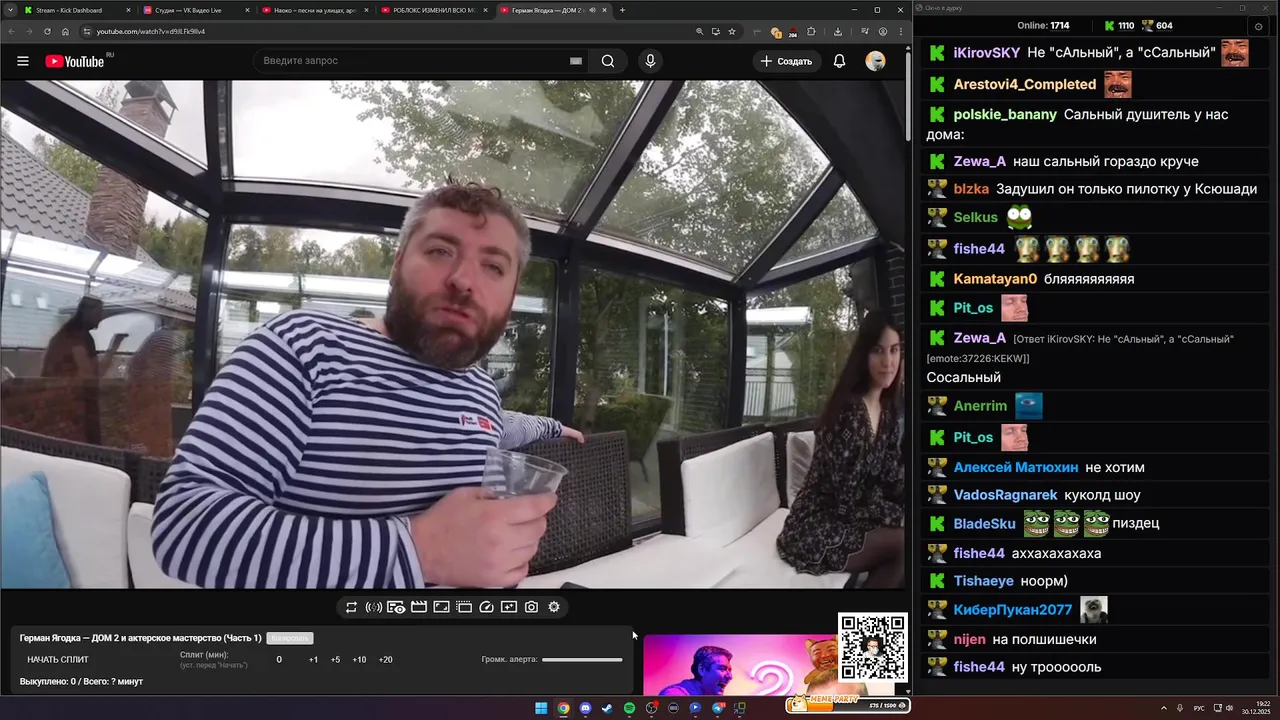Click username Алексей Матюхин in chat
The height and width of the screenshot is (720, 1280).
(1015, 467)
